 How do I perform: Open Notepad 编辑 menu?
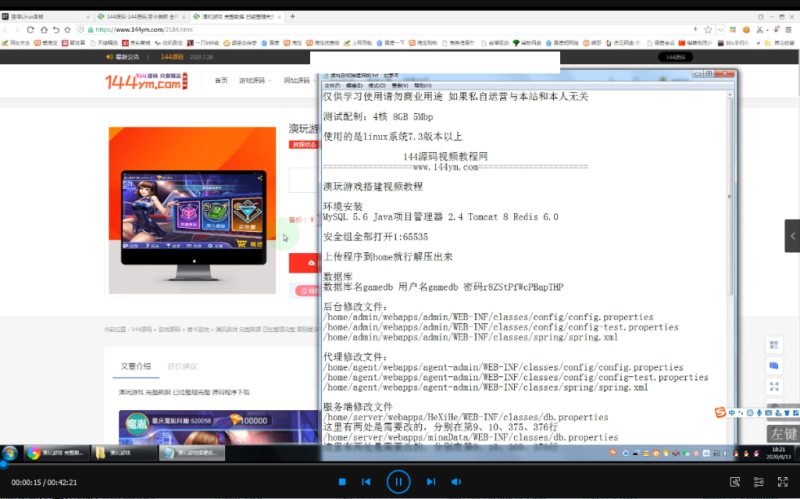[x=354, y=85]
